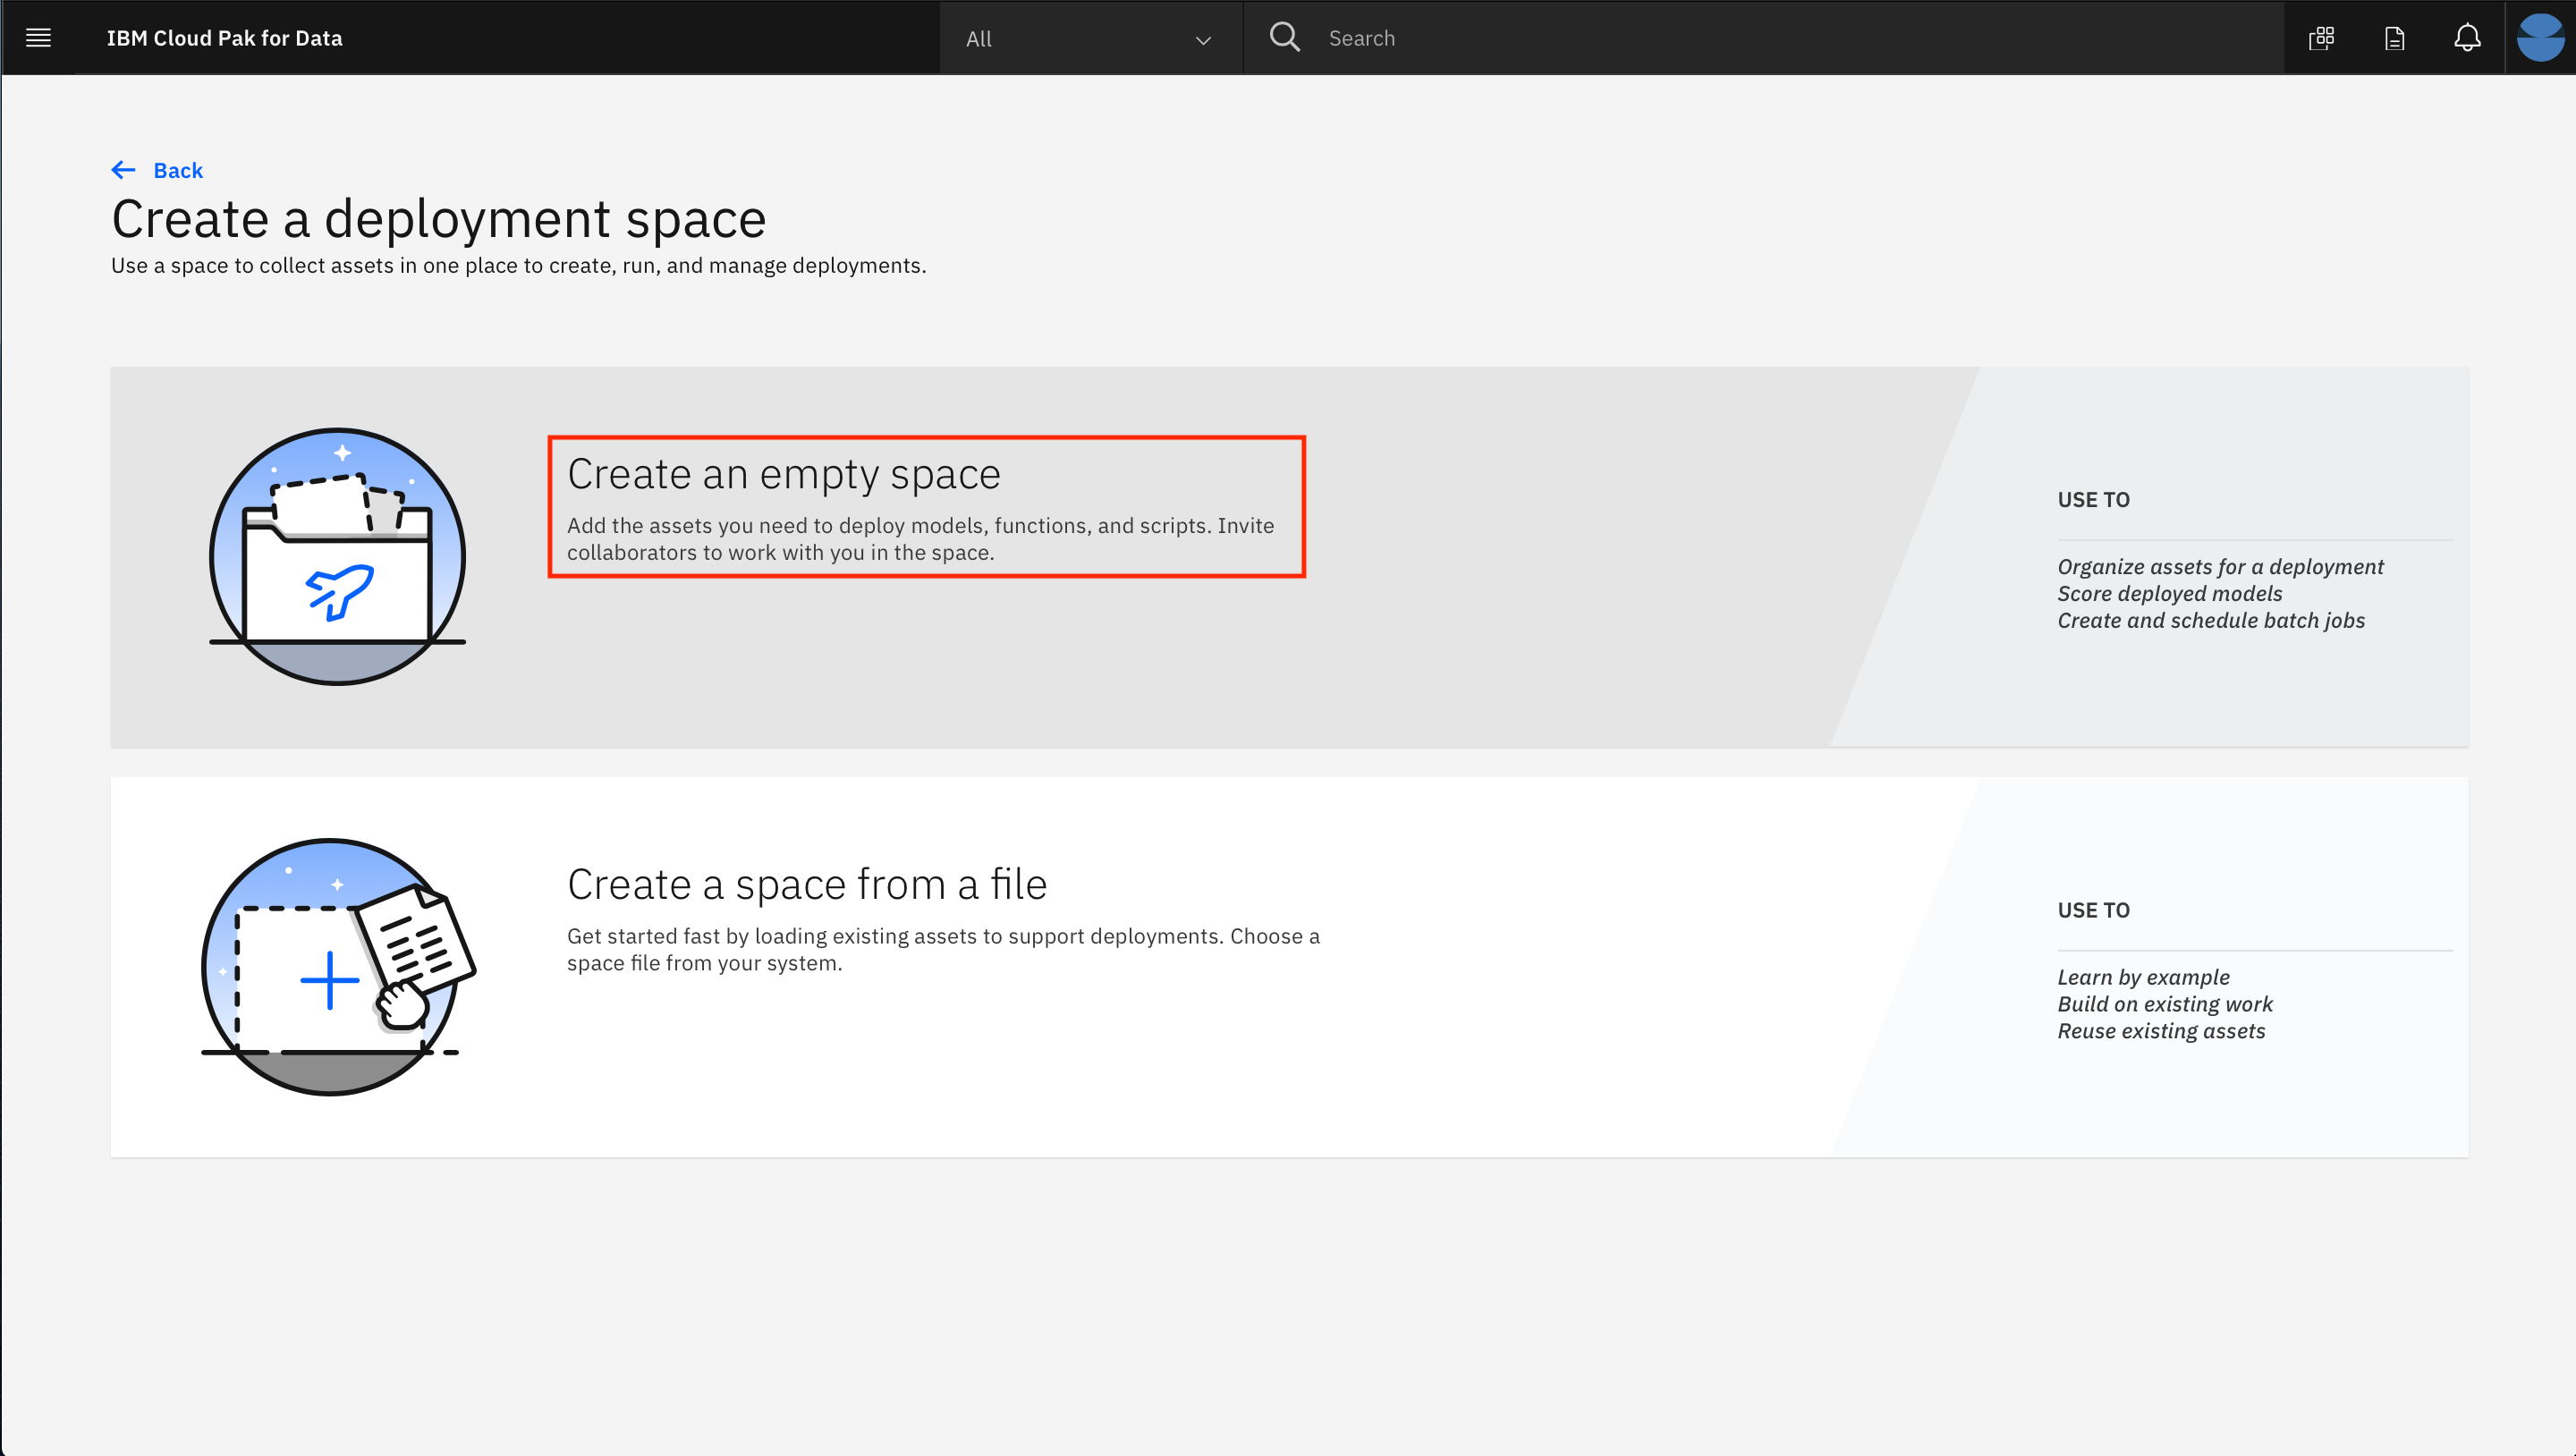Open the deployment spaces switcher icon
The image size is (2576, 1456).
click(x=2321, y=38)
